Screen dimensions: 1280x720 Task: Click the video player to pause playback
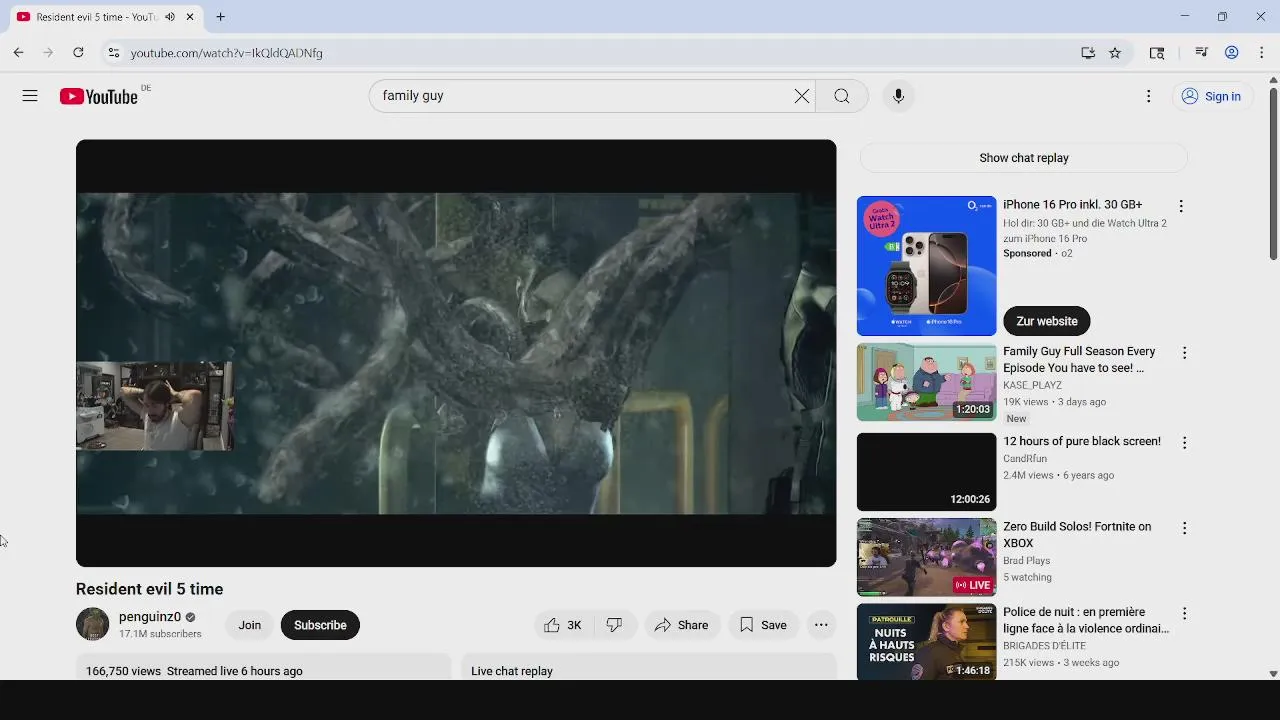(456, 353)
